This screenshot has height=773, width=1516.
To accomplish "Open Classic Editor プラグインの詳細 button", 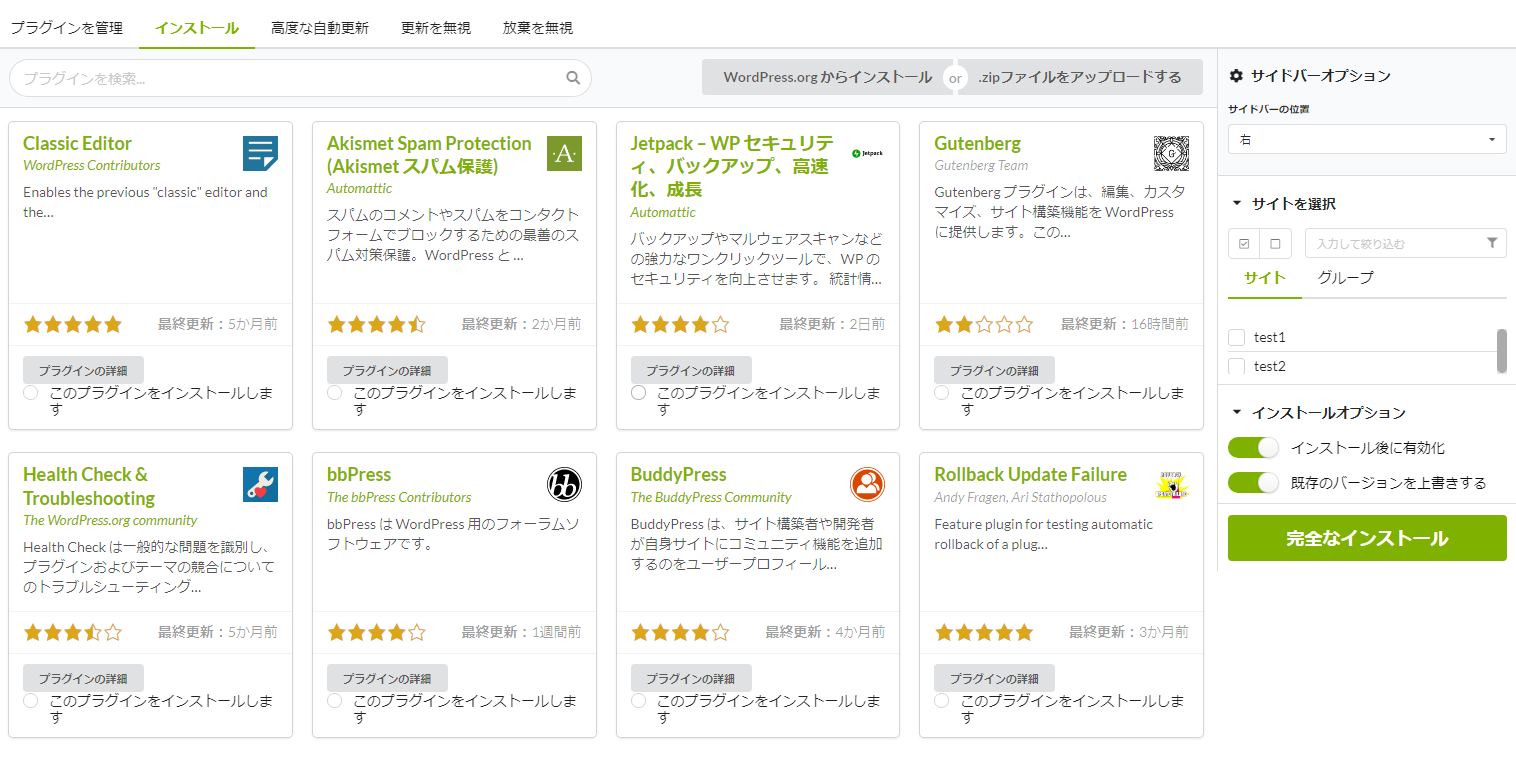I will (x=83, y=370).
